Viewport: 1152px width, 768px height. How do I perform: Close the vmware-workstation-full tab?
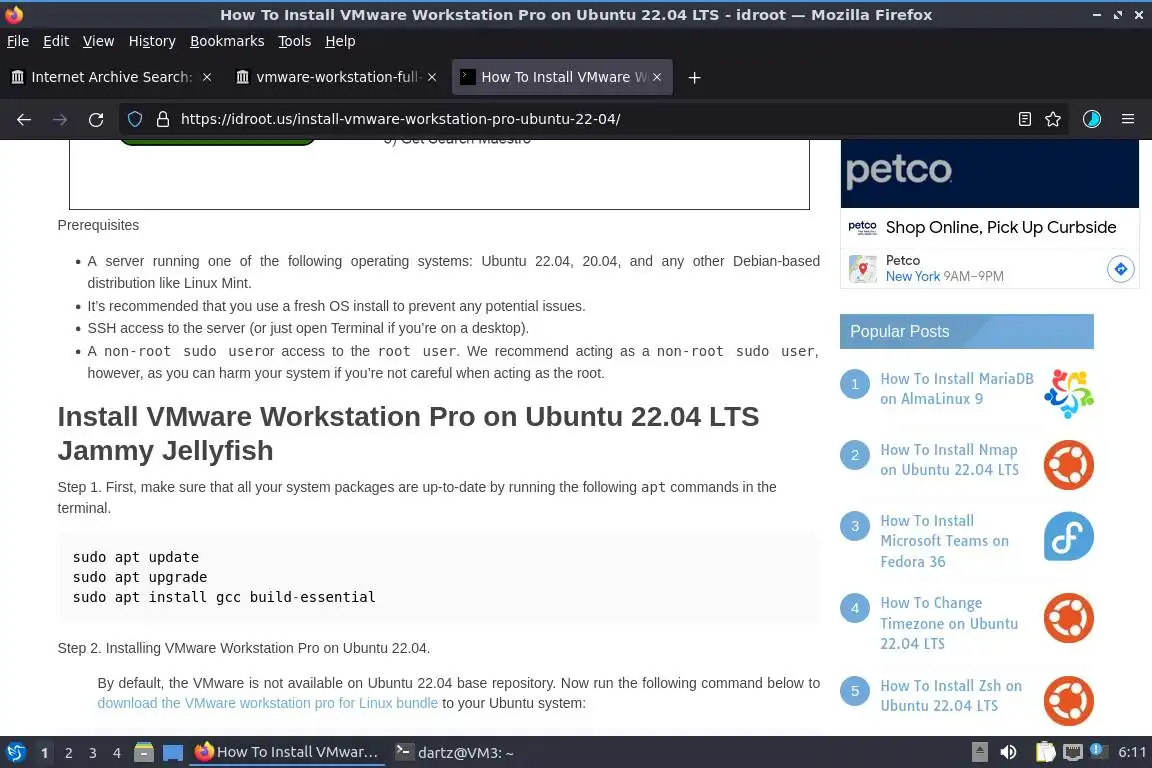432,77
